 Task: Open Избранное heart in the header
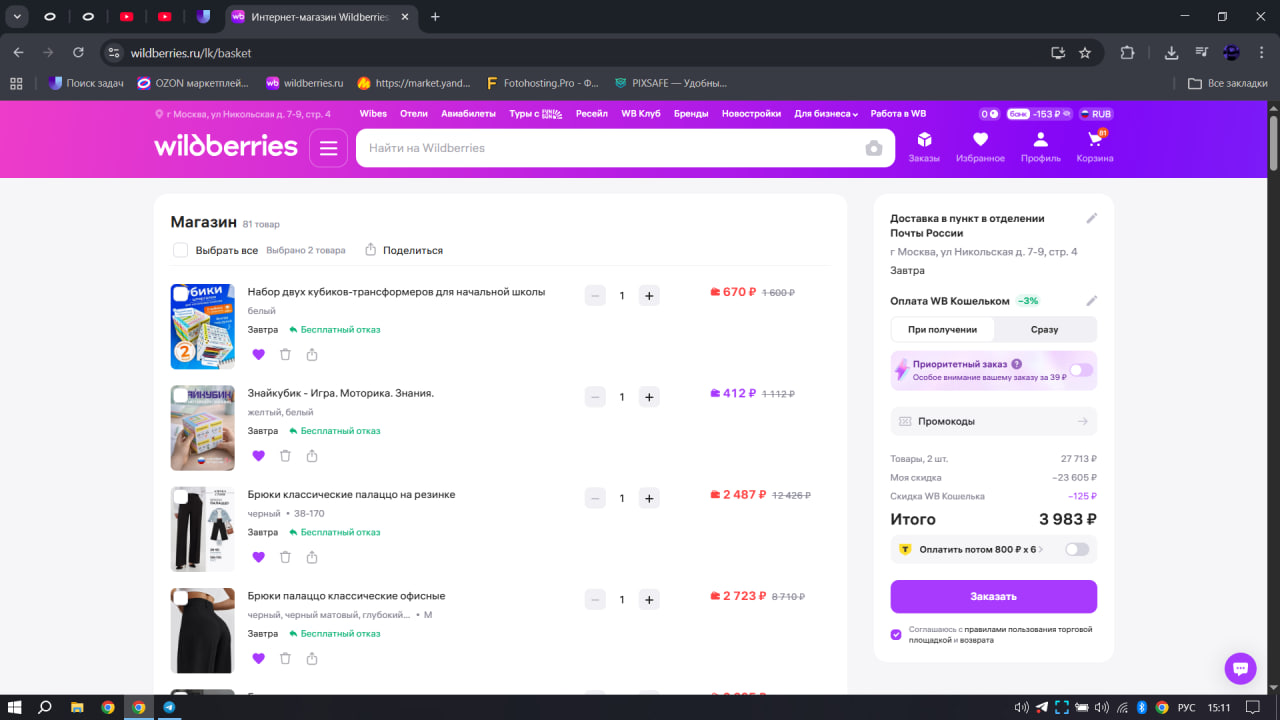pyautogui.click(x=980, y=147)
